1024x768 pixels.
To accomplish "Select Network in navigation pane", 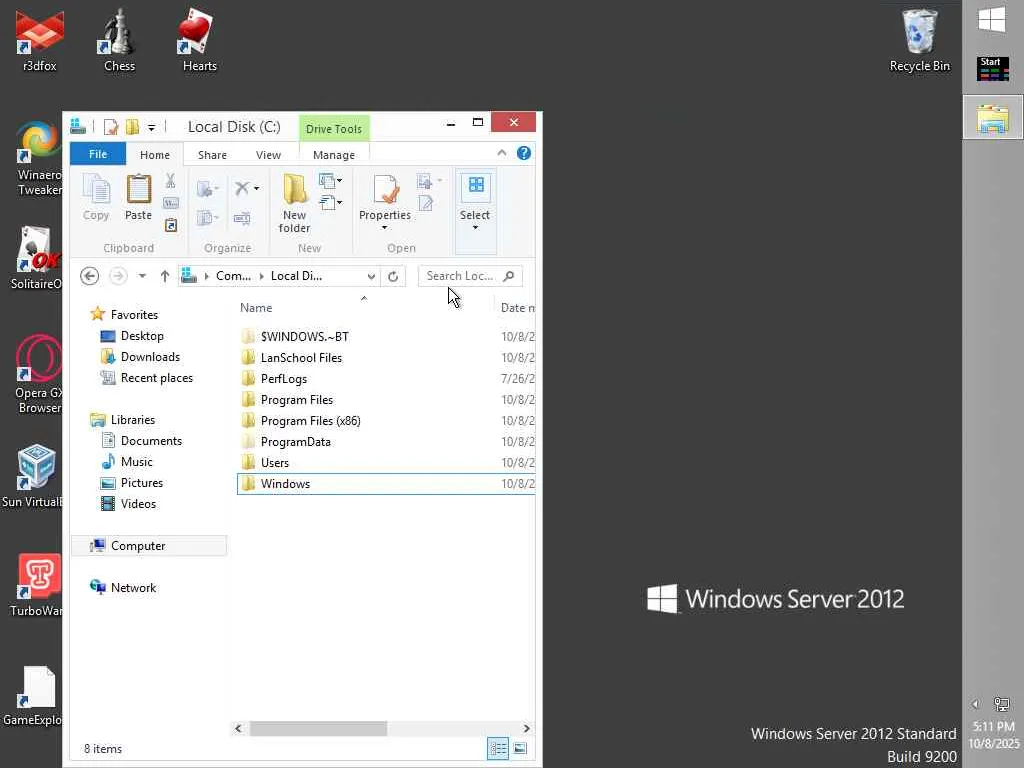I will click(133, 588).
